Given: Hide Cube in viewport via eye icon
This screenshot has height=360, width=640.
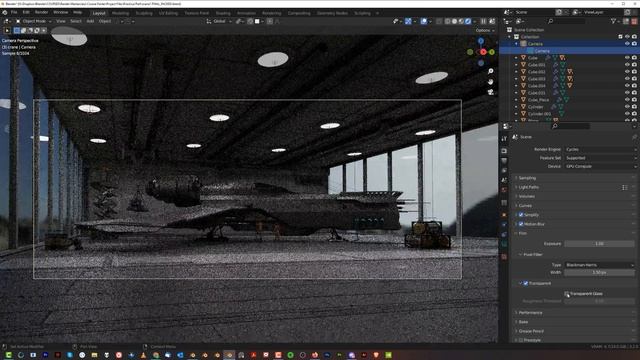Looking at the screenshot, I should click(x=627, y=58).
